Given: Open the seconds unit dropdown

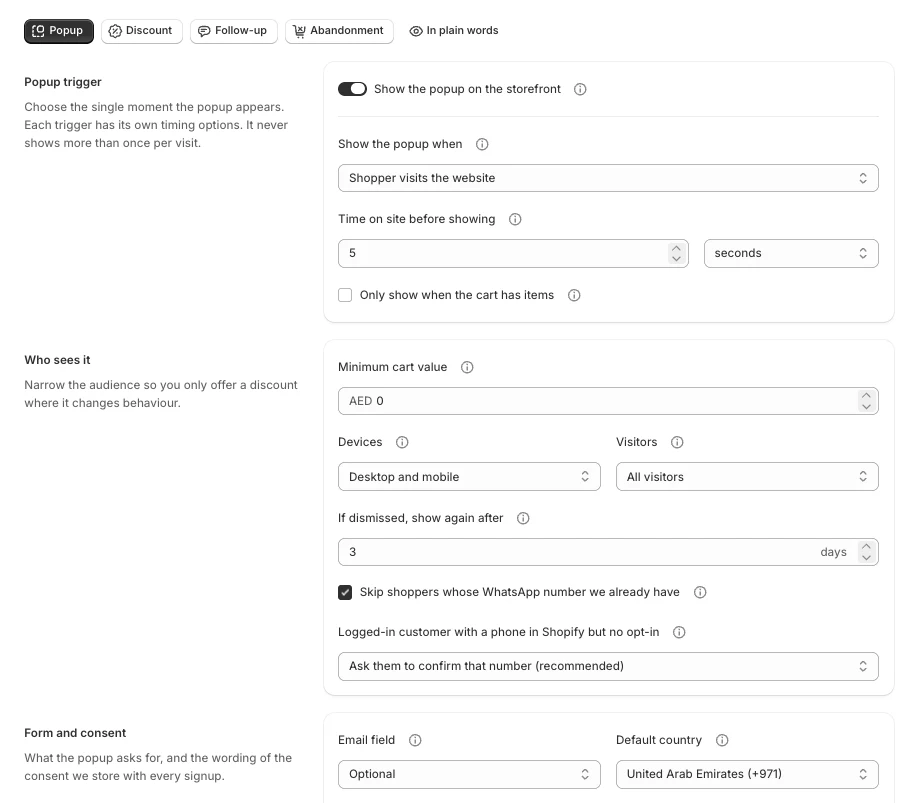Looking at the screenshot, I should tap(791, 253).
